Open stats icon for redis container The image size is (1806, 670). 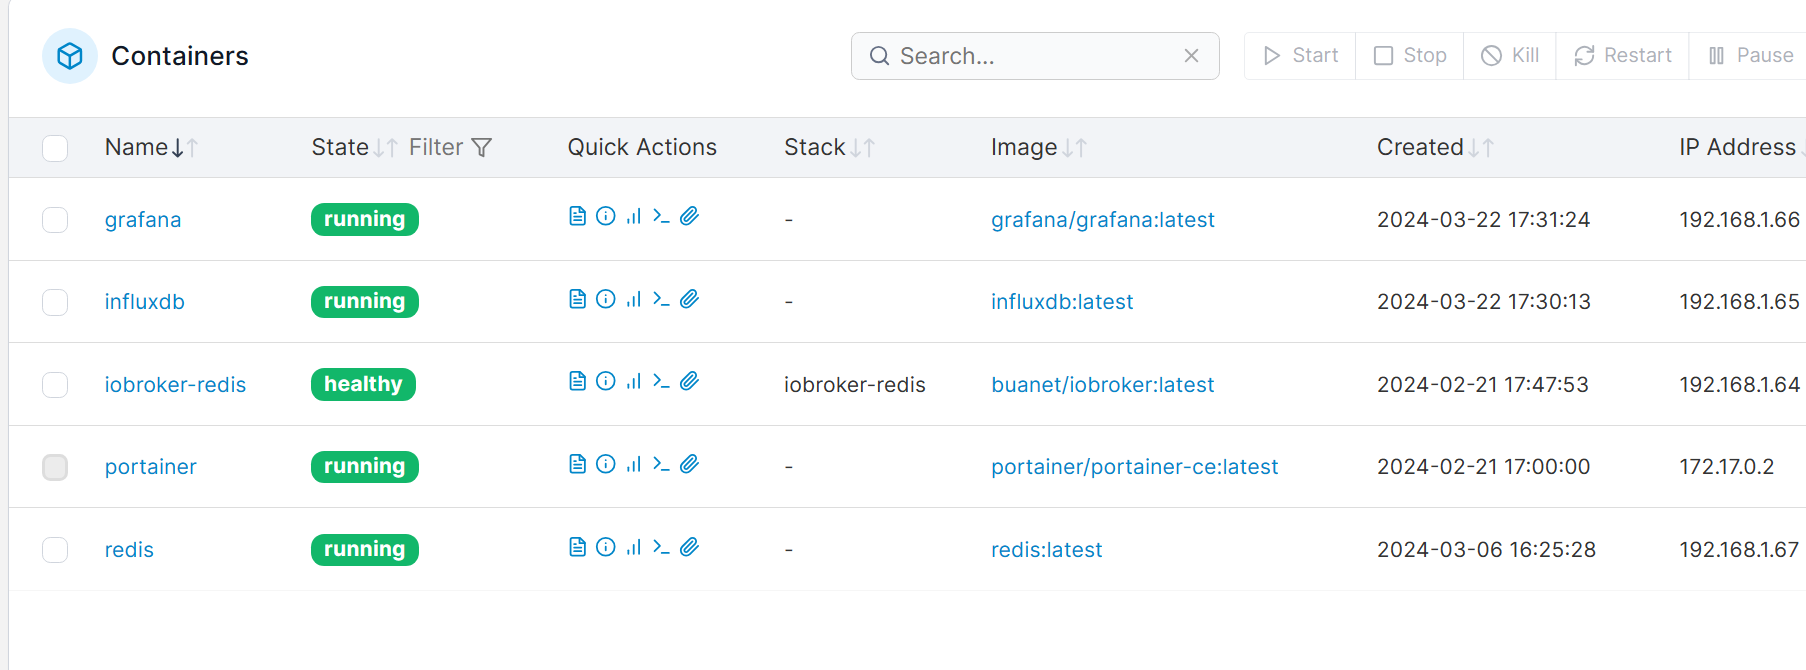pyautogui.click(x=633, y=547)
